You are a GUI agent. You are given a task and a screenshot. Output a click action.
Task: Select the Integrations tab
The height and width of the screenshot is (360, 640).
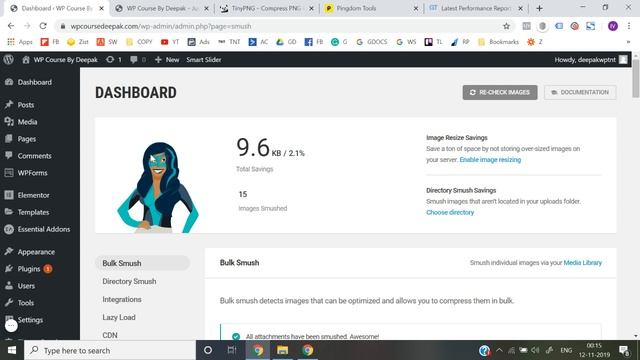tap(122, 299)
